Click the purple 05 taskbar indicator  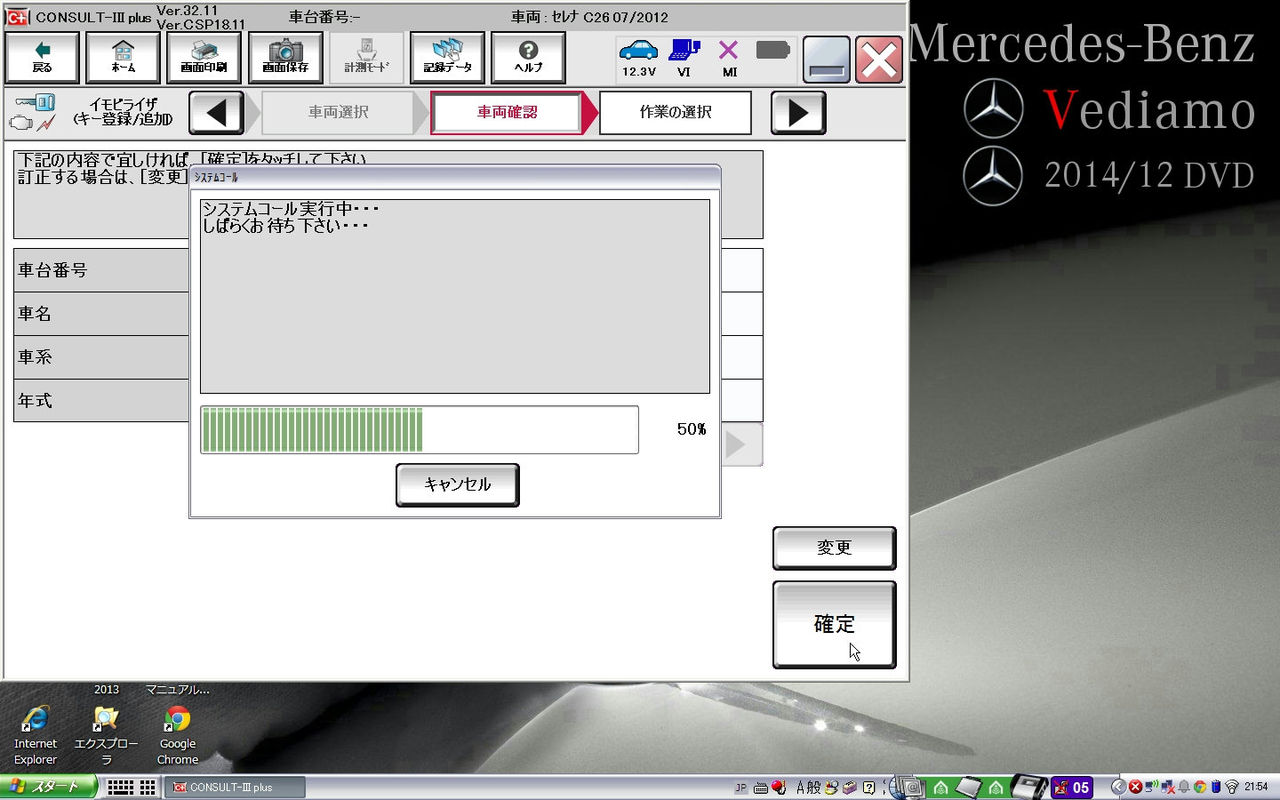pyautogui.click(x=1072, y=787)
